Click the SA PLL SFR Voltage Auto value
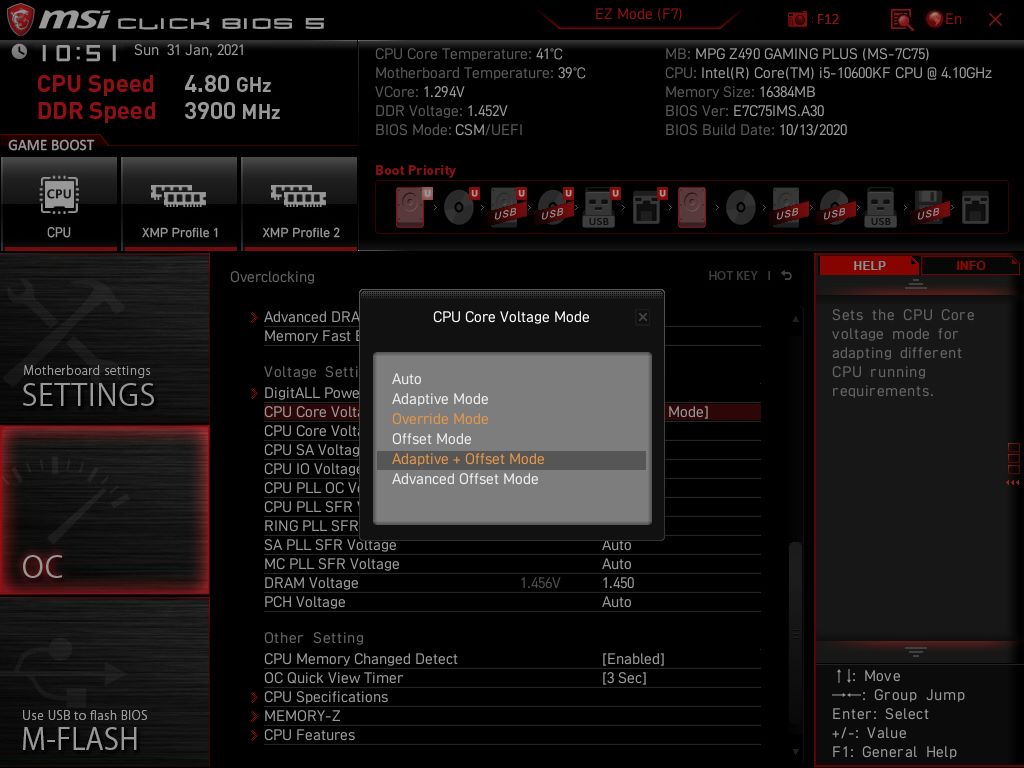Image resolution: width=1024 pixels, height=768 pixels. tap(616, 545)
